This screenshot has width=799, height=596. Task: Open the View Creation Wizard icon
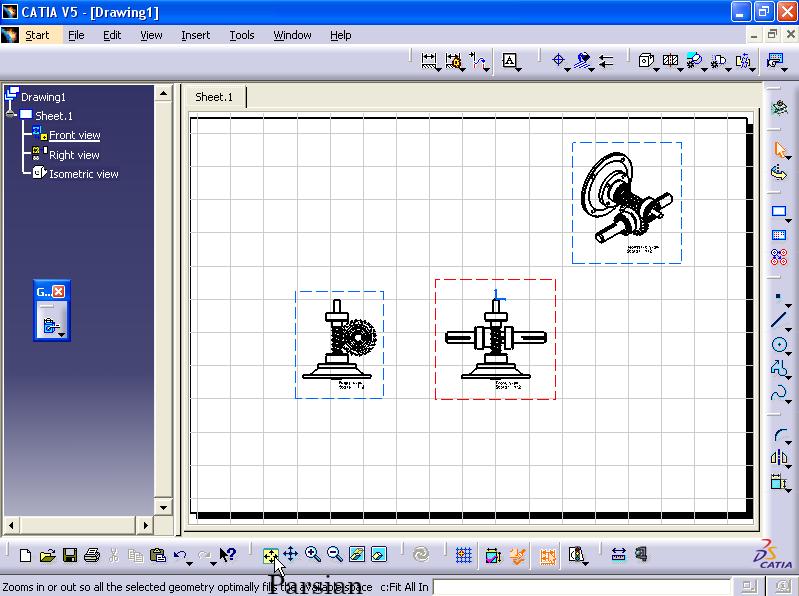tap(775, 61)
